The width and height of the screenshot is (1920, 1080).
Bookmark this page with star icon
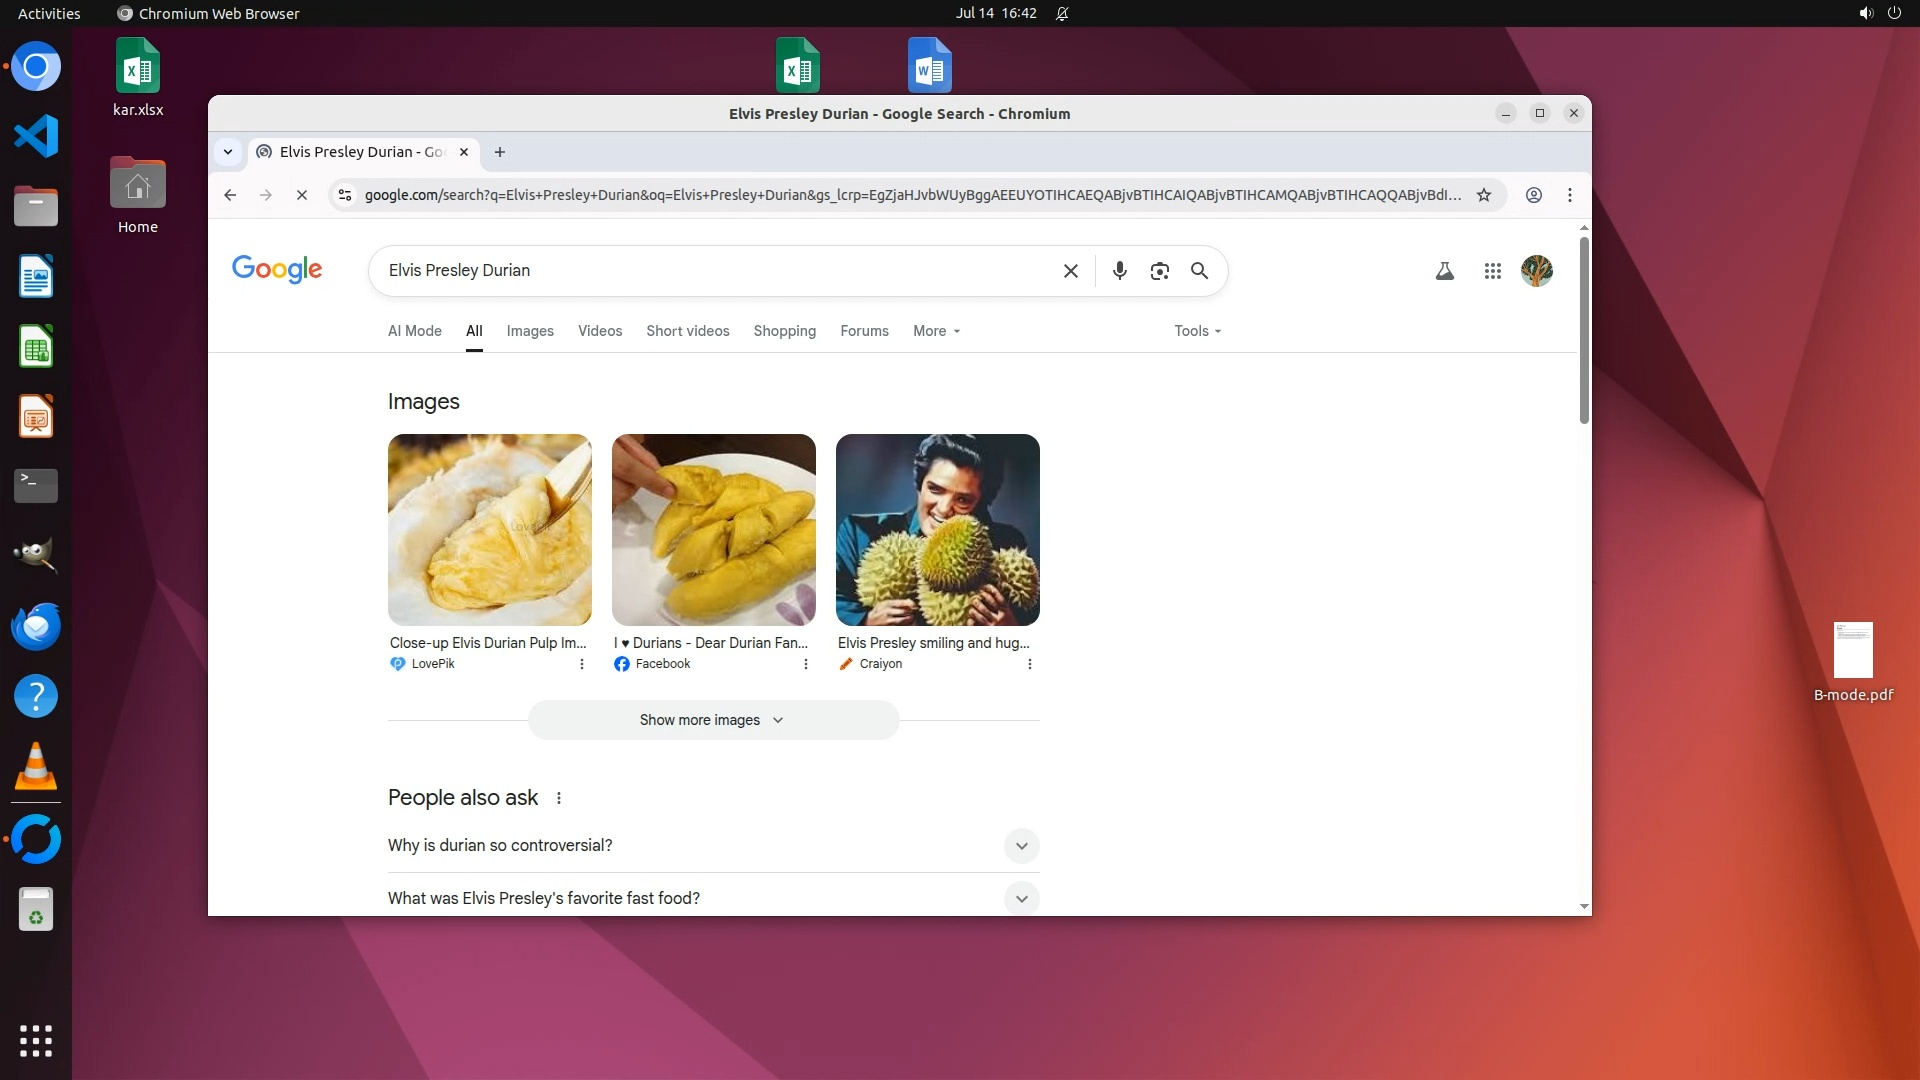tap(1484, 195)
